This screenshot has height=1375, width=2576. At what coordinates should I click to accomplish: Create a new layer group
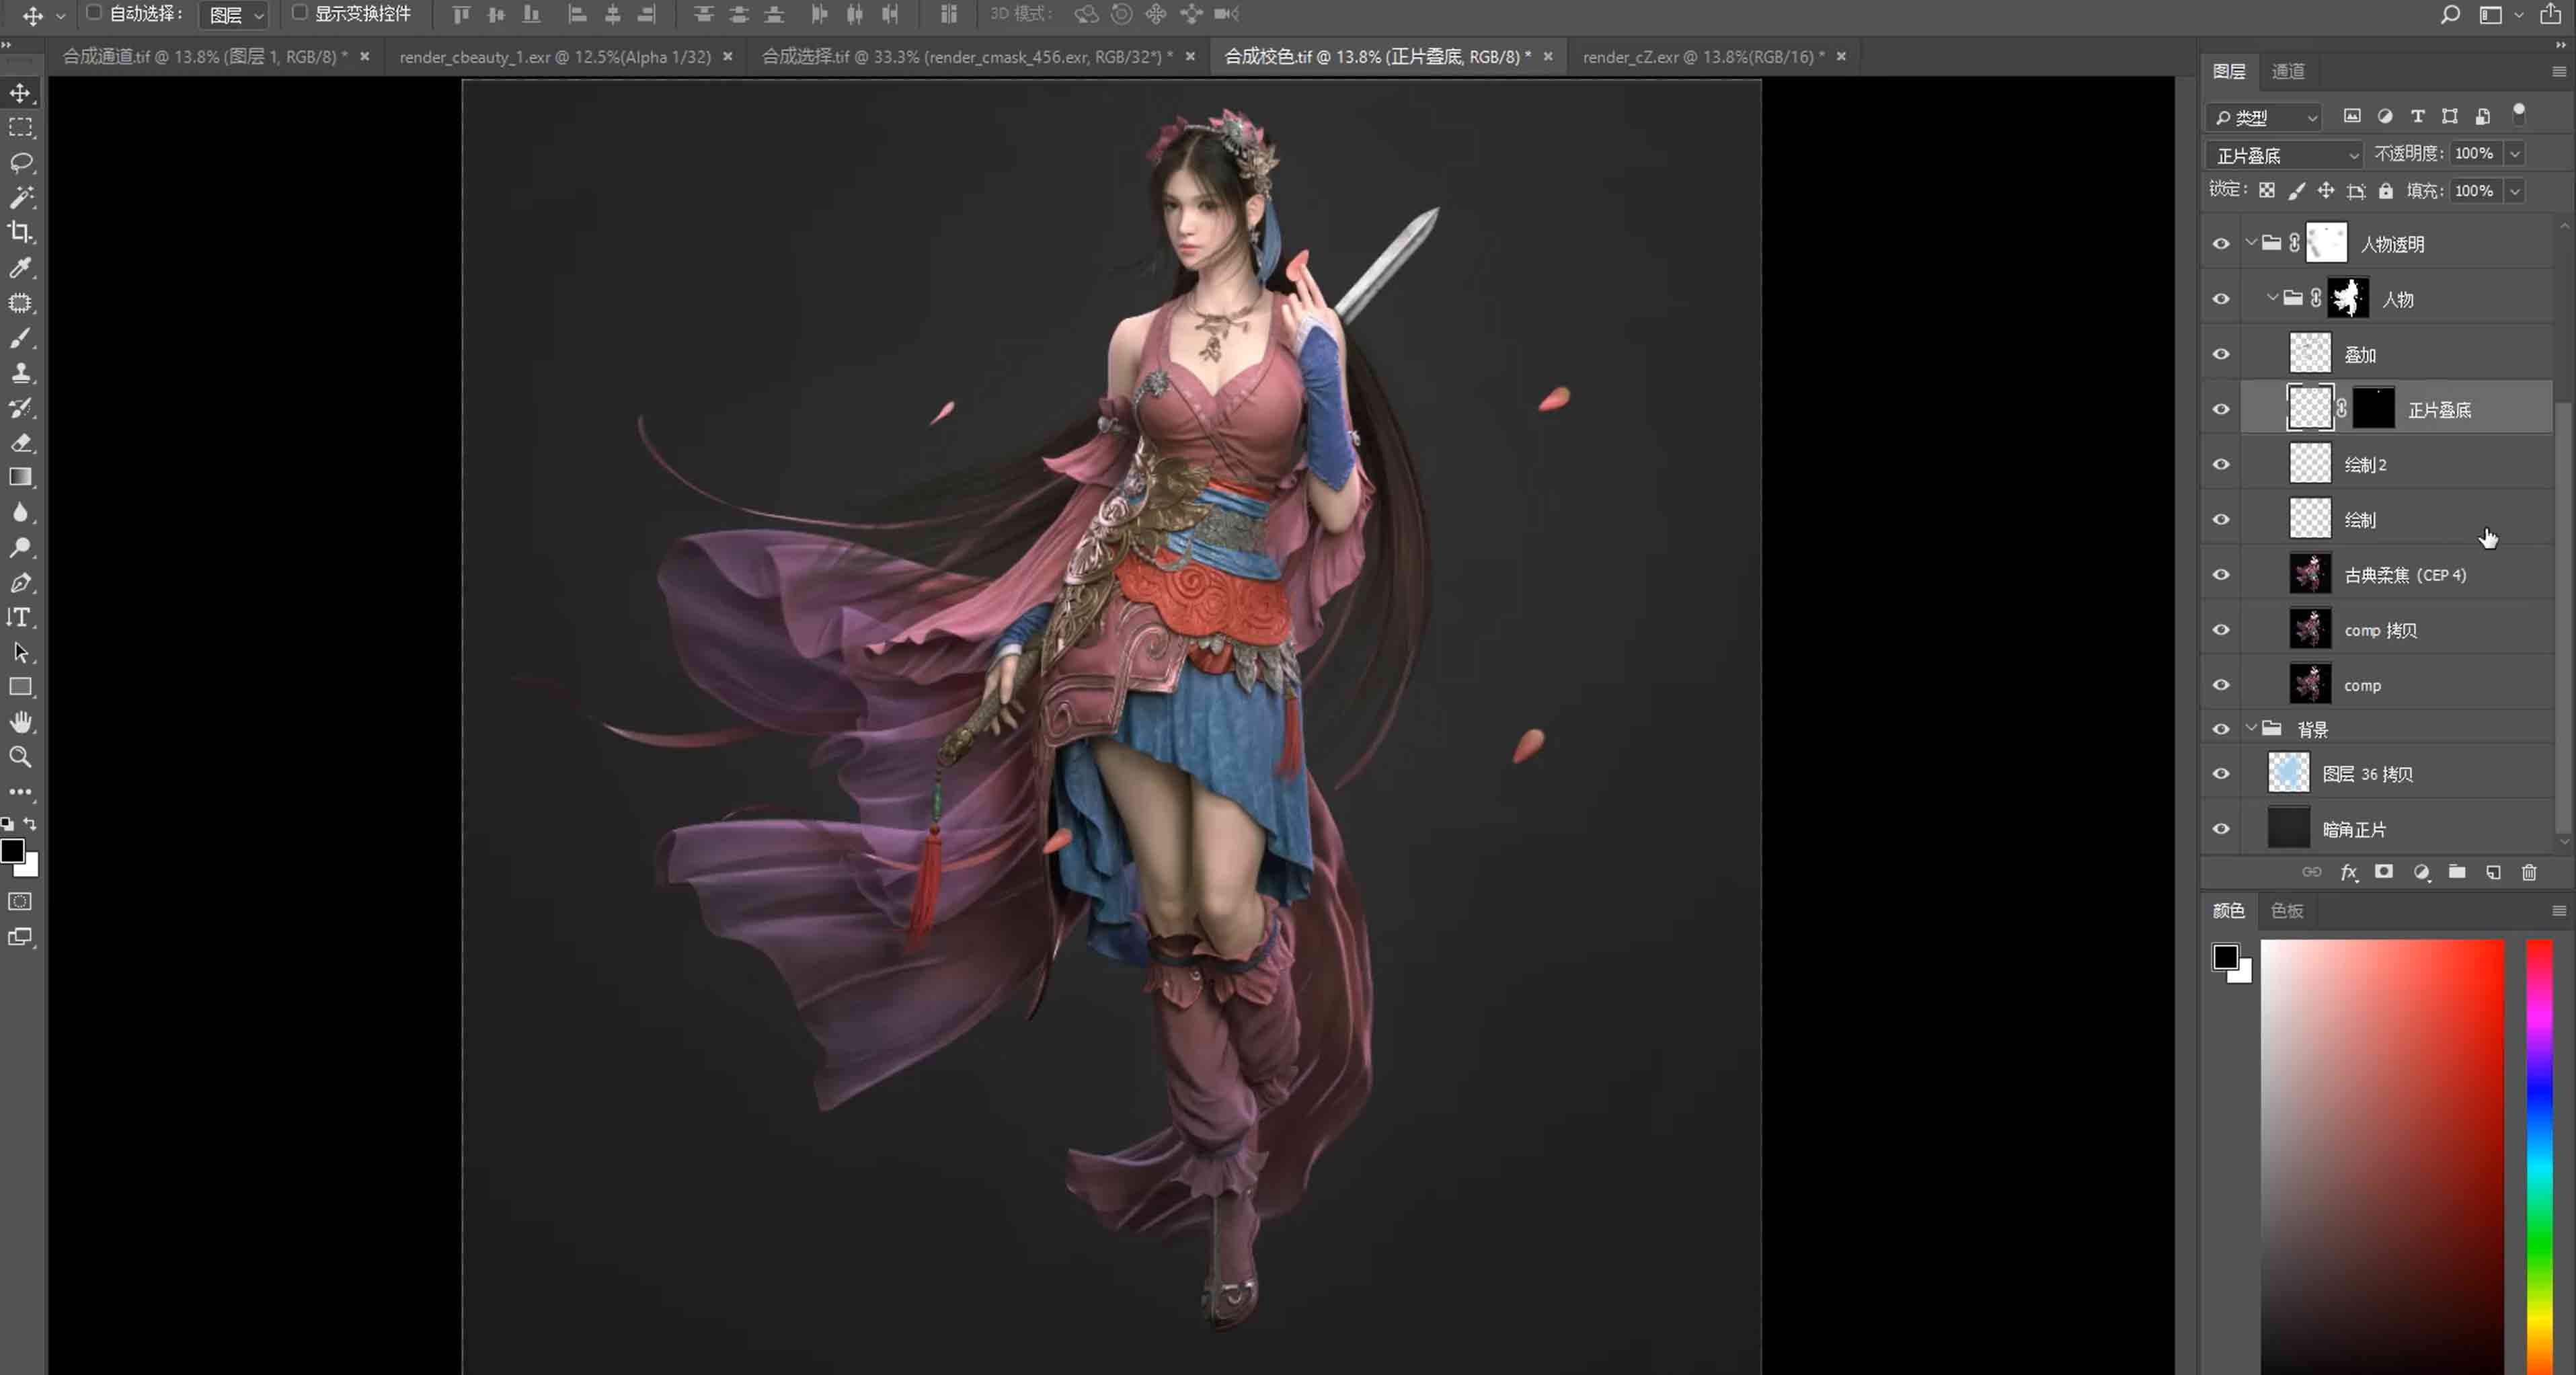[x=2457, y=872]
